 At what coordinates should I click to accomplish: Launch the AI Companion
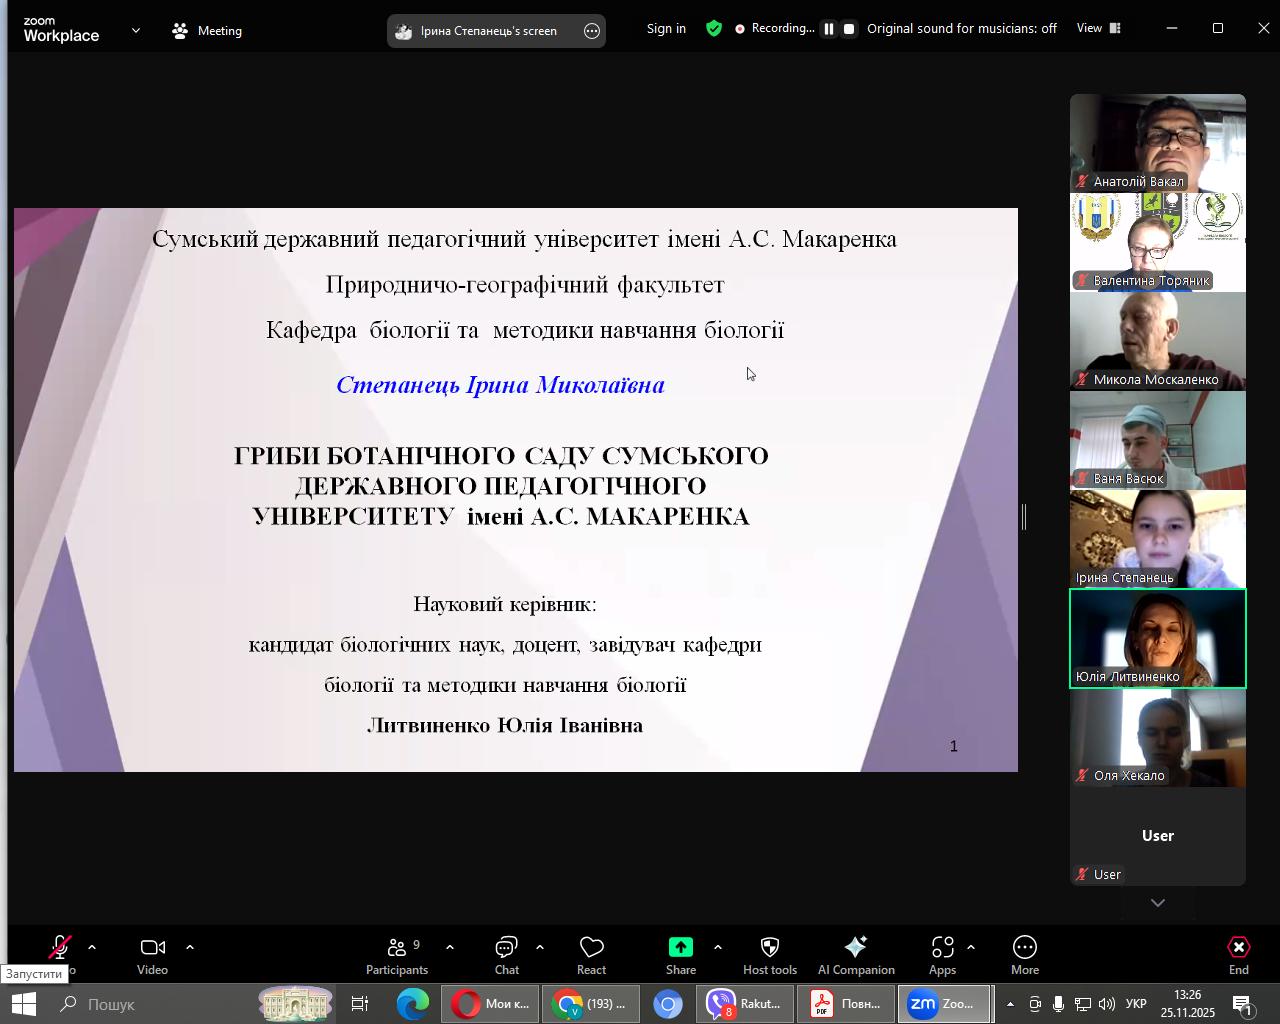click(855, 955)
